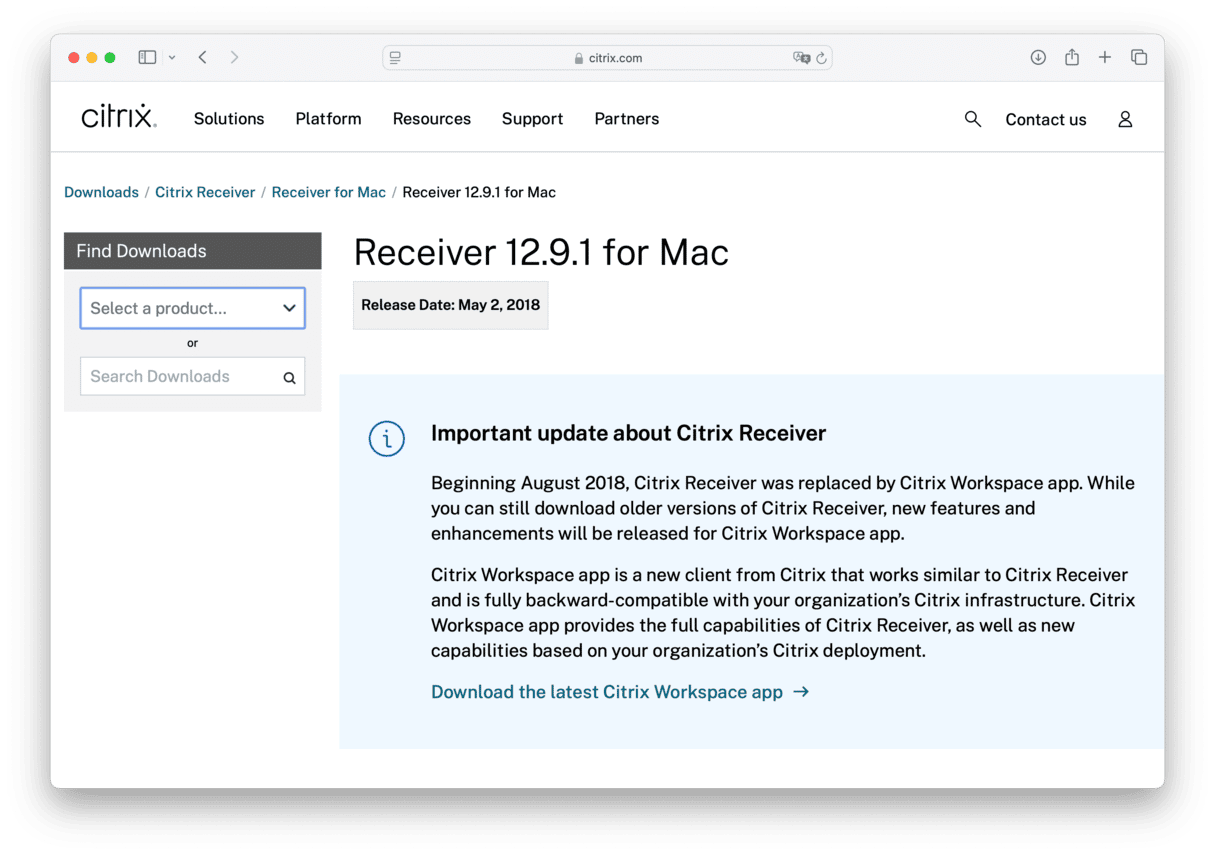
Task: Go forward with the Safari forward arrow
Action: [x=234, y=58]
